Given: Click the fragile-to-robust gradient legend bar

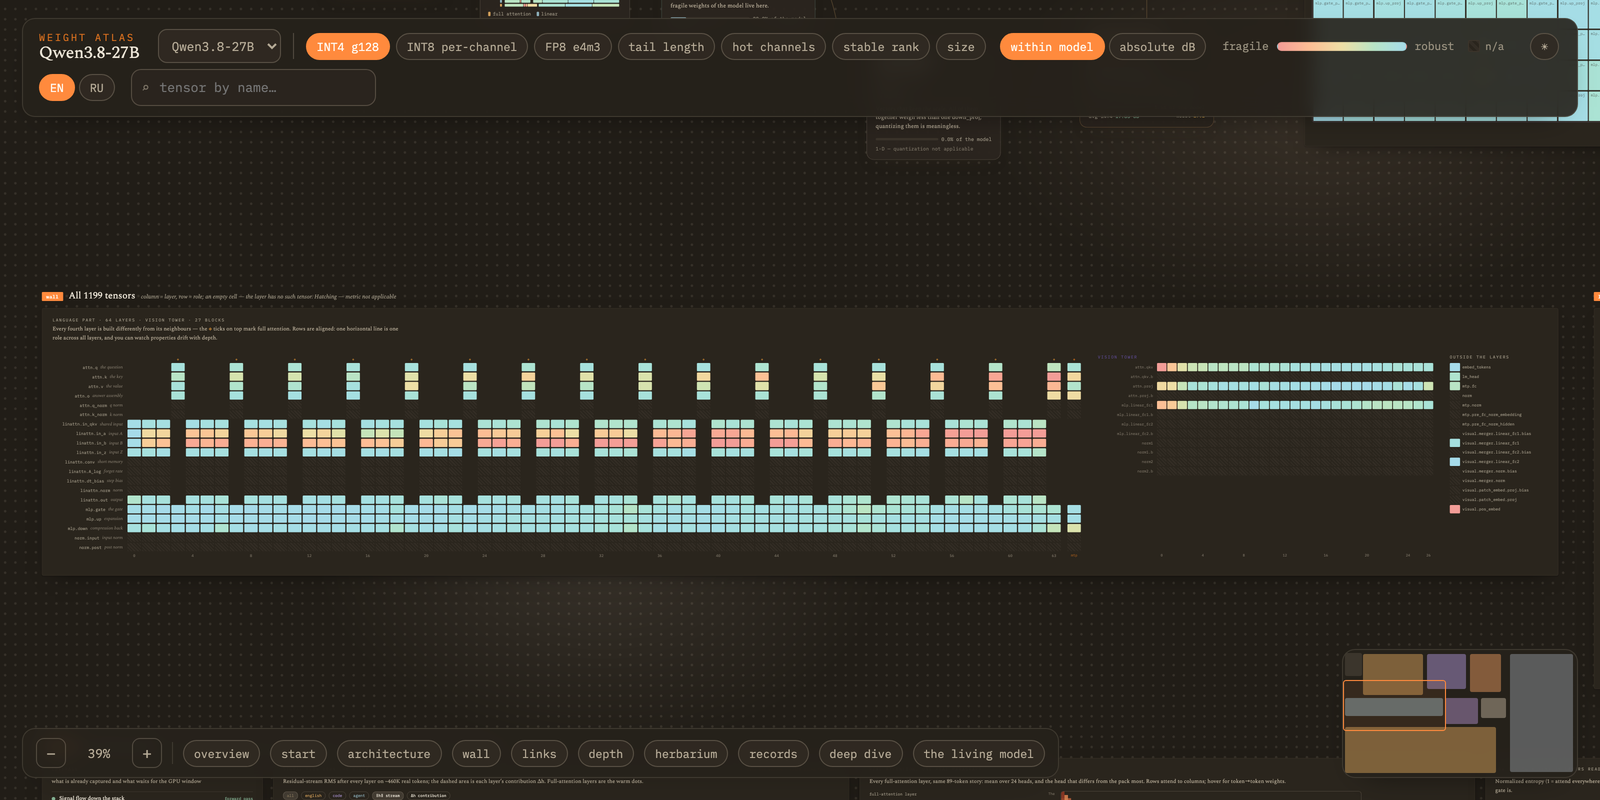Looking at the screenshot, I should click(1342, 47).
